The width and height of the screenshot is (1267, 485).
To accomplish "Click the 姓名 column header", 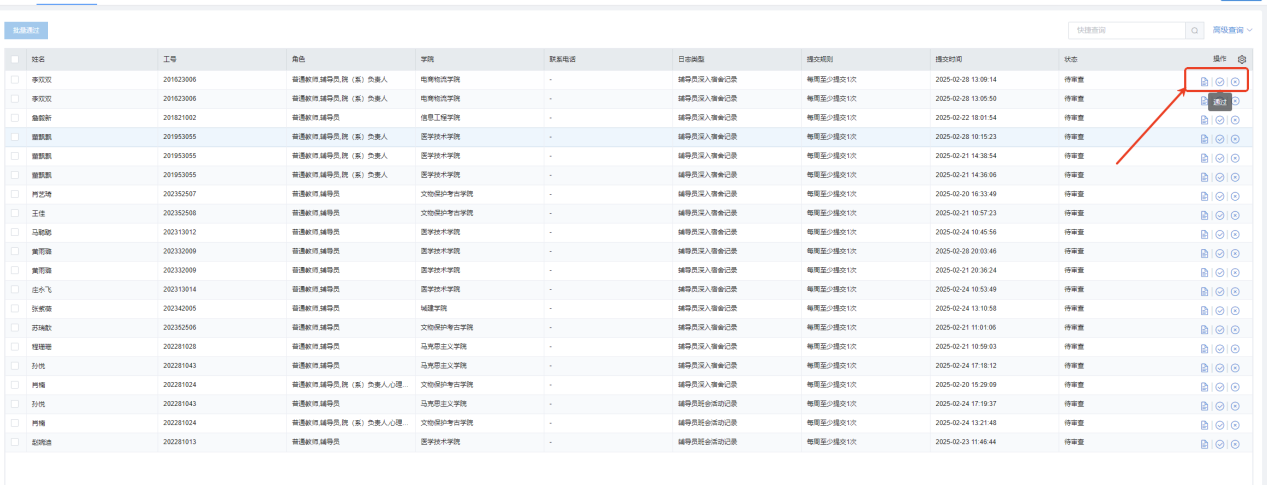I will [38, 60].
